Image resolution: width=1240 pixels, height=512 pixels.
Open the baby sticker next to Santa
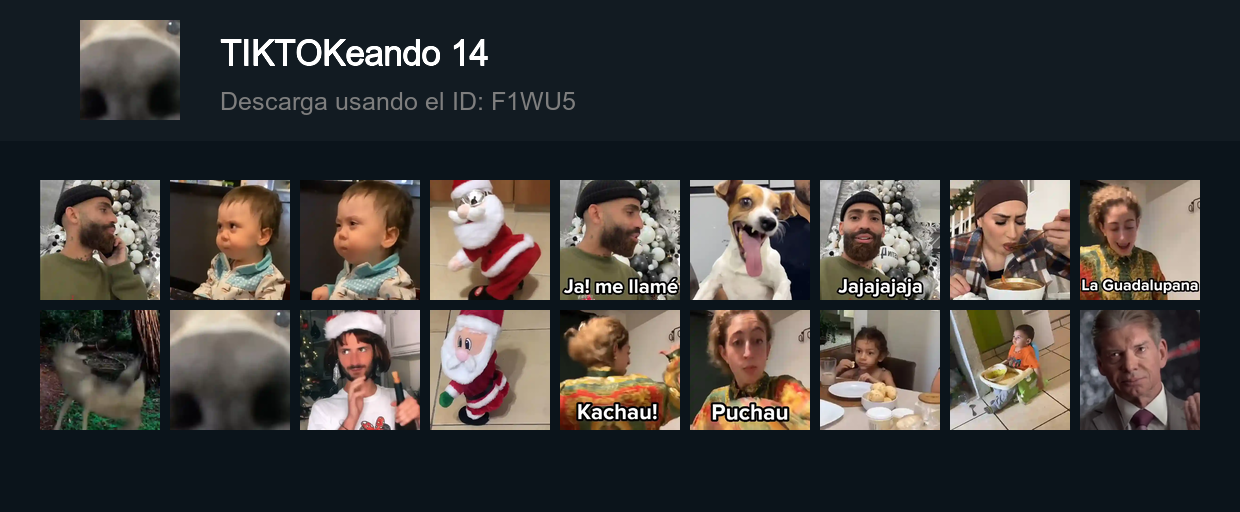click(360, 240)
